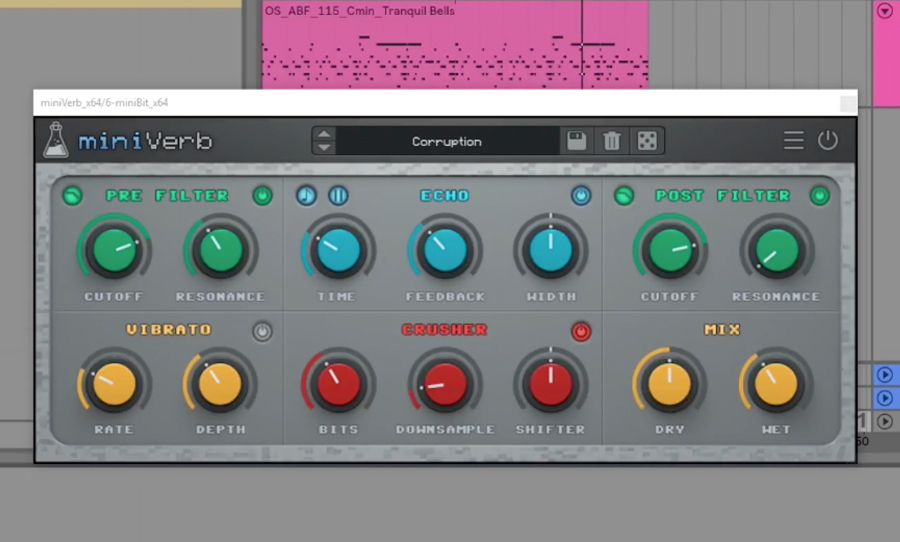Enable the Vibrato section power button
The height and width of the screenshot is (542, 900).
tap(262, 331)
